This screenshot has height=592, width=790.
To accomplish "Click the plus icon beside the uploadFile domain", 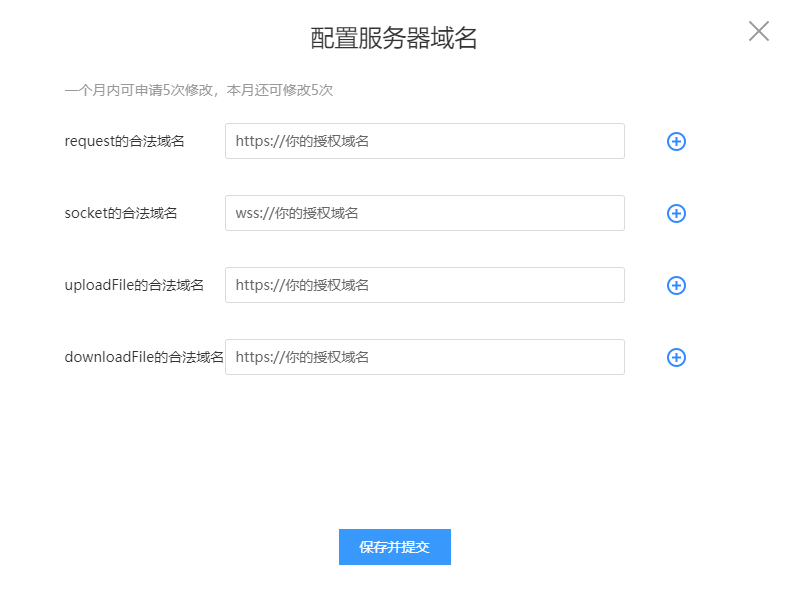I will 676,285.
